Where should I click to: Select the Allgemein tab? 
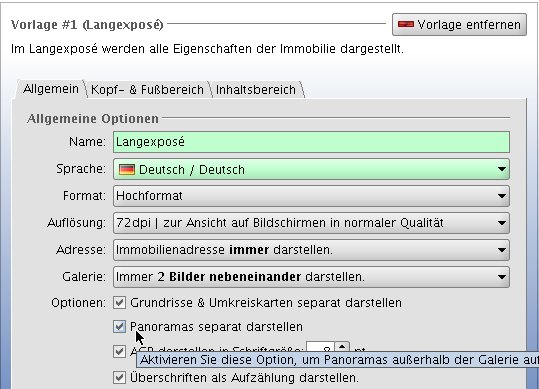coord(51,89)
